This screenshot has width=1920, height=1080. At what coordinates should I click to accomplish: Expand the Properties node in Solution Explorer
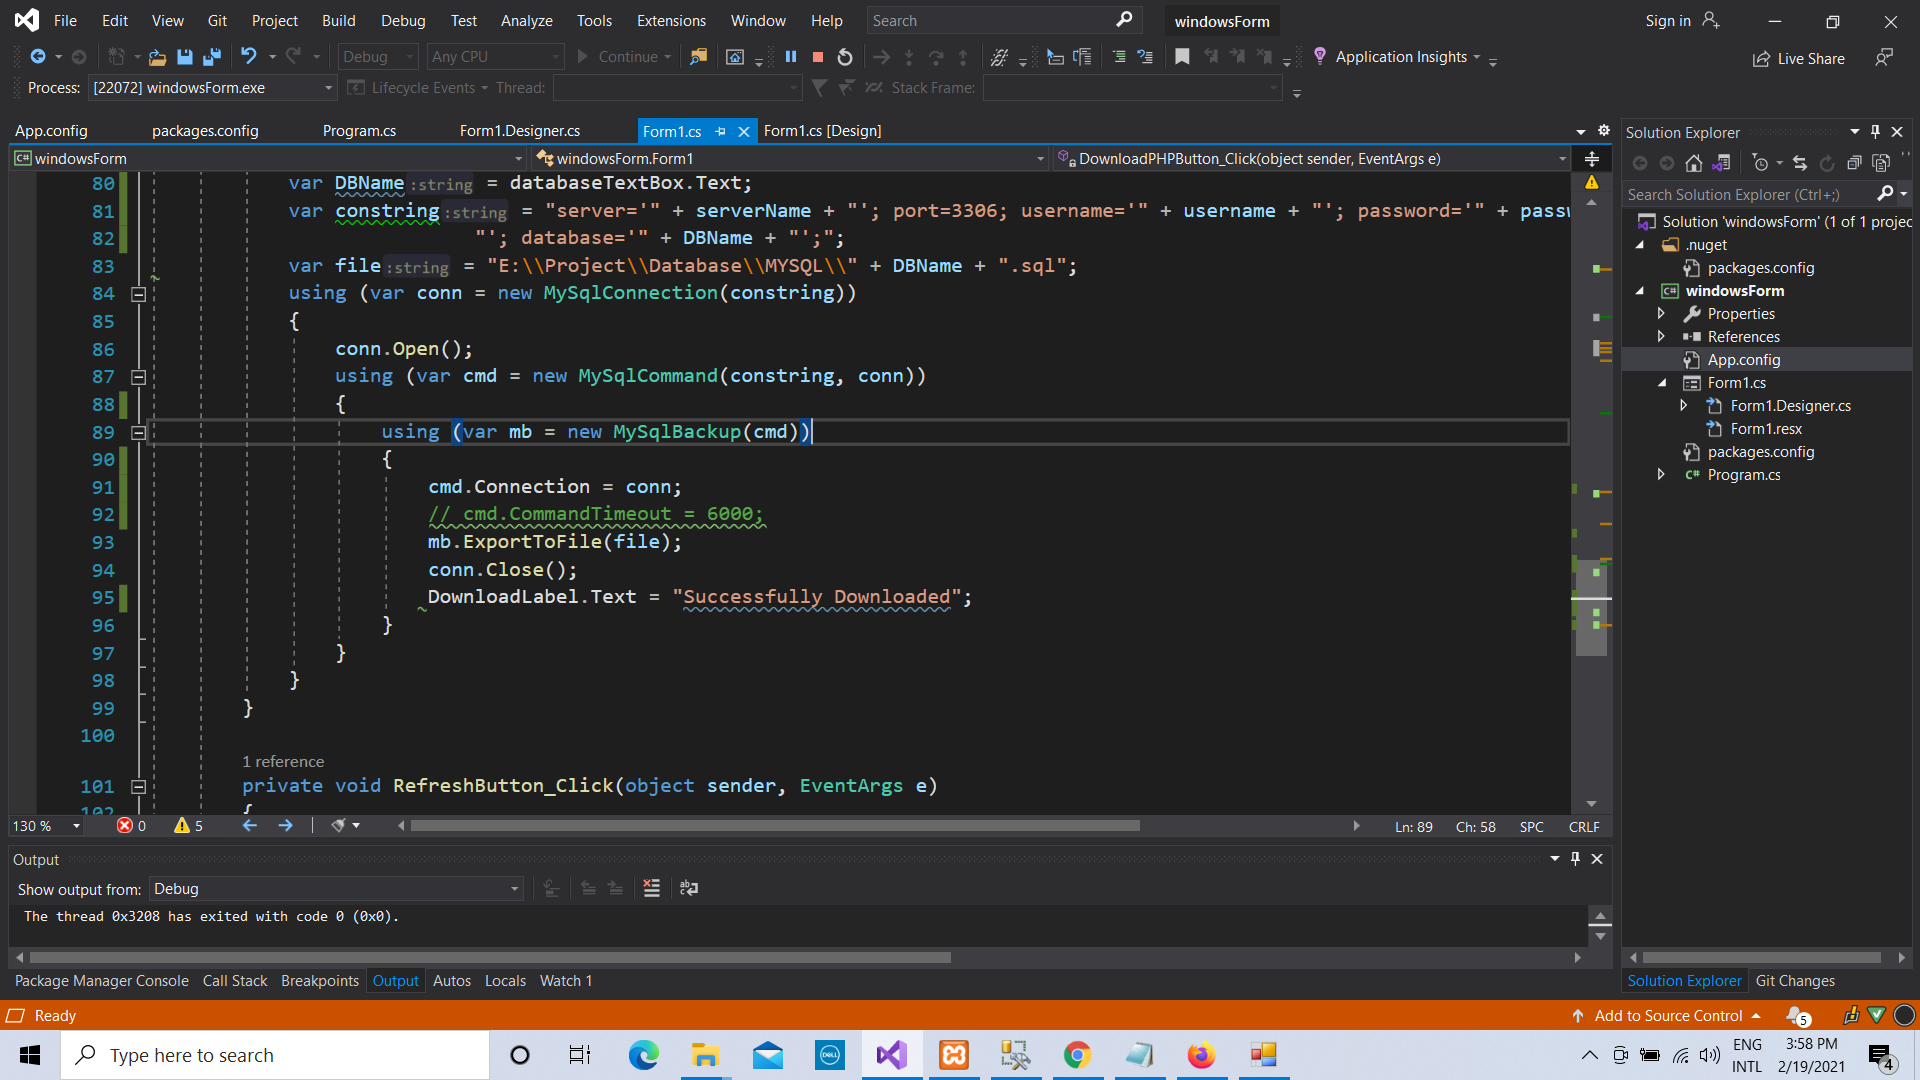click(x=1661, y=314)
